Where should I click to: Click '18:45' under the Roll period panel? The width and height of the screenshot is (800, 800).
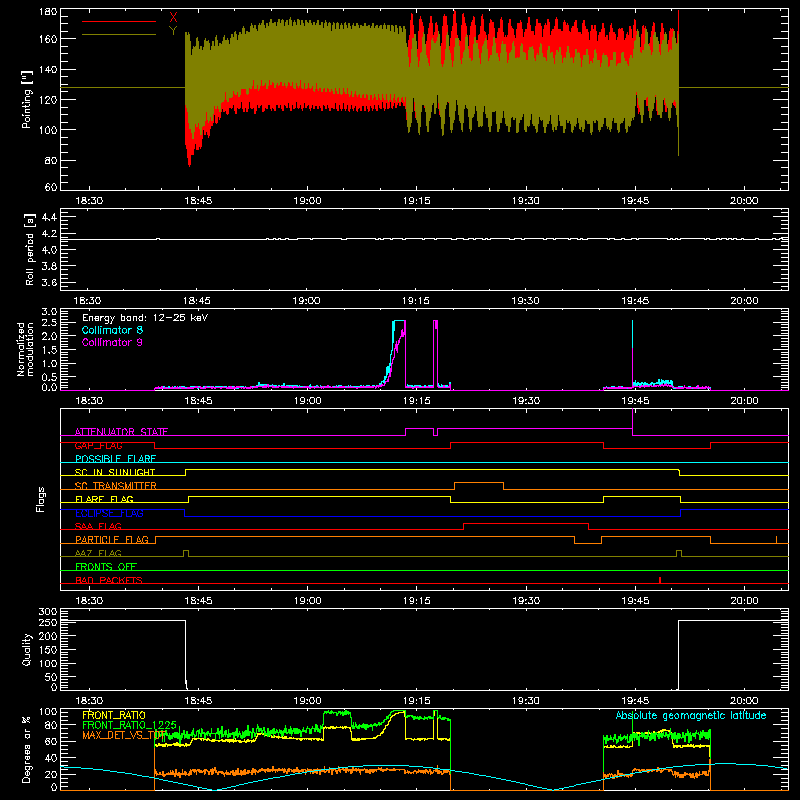(x=197, y=301)
